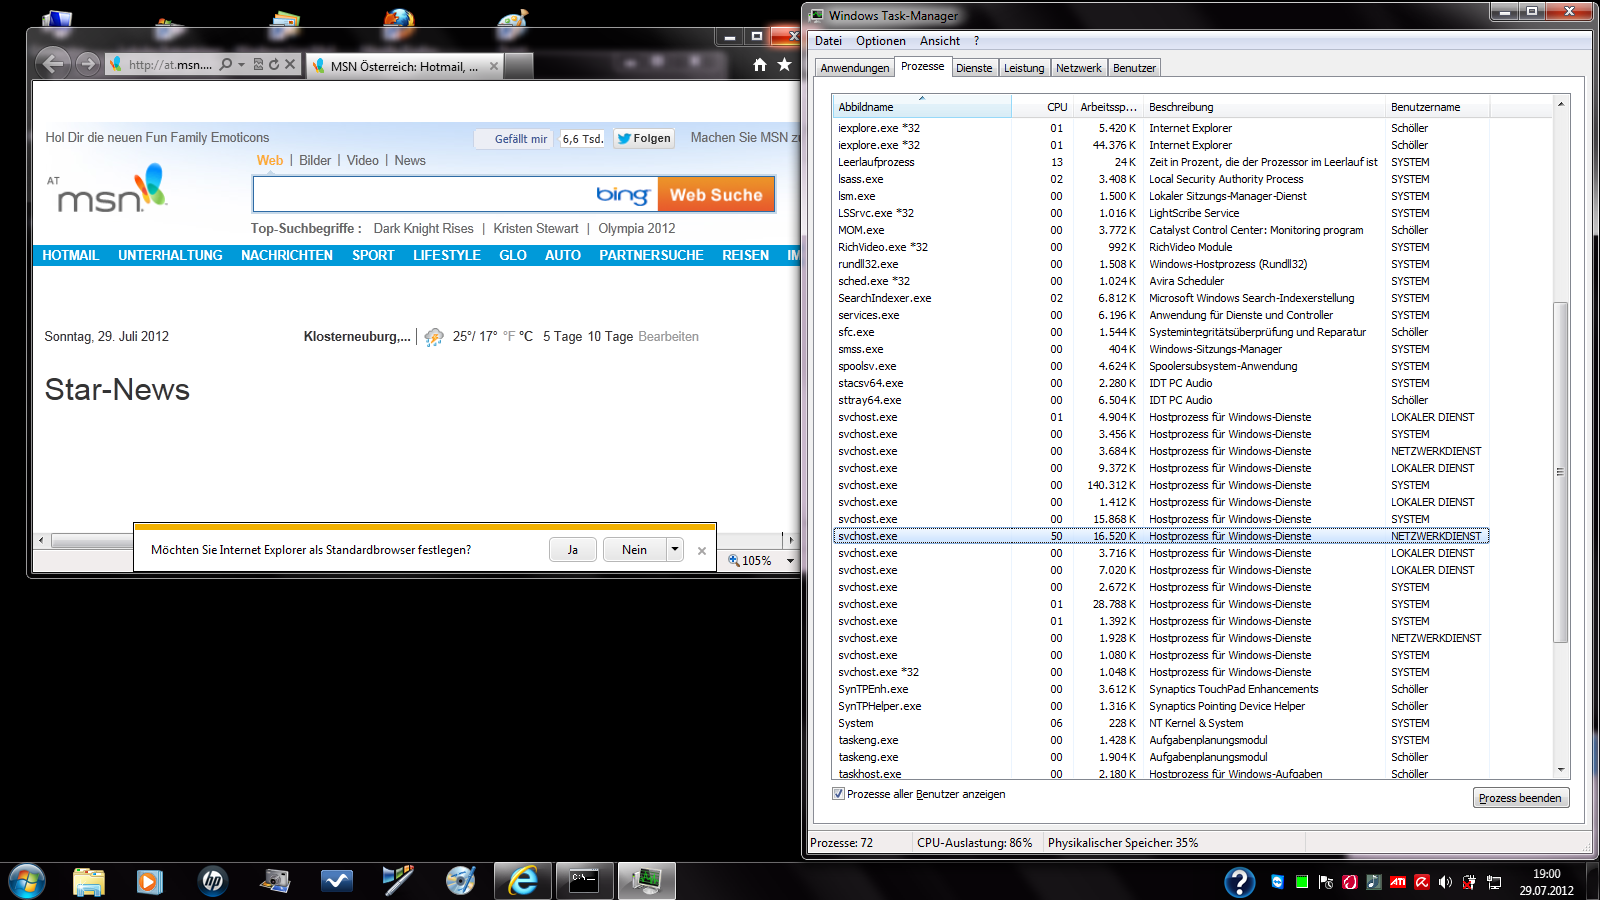Open the ATI Catalyst tray icon
The height and width of the screenshot is (900, 1600).
[1398, 882]
